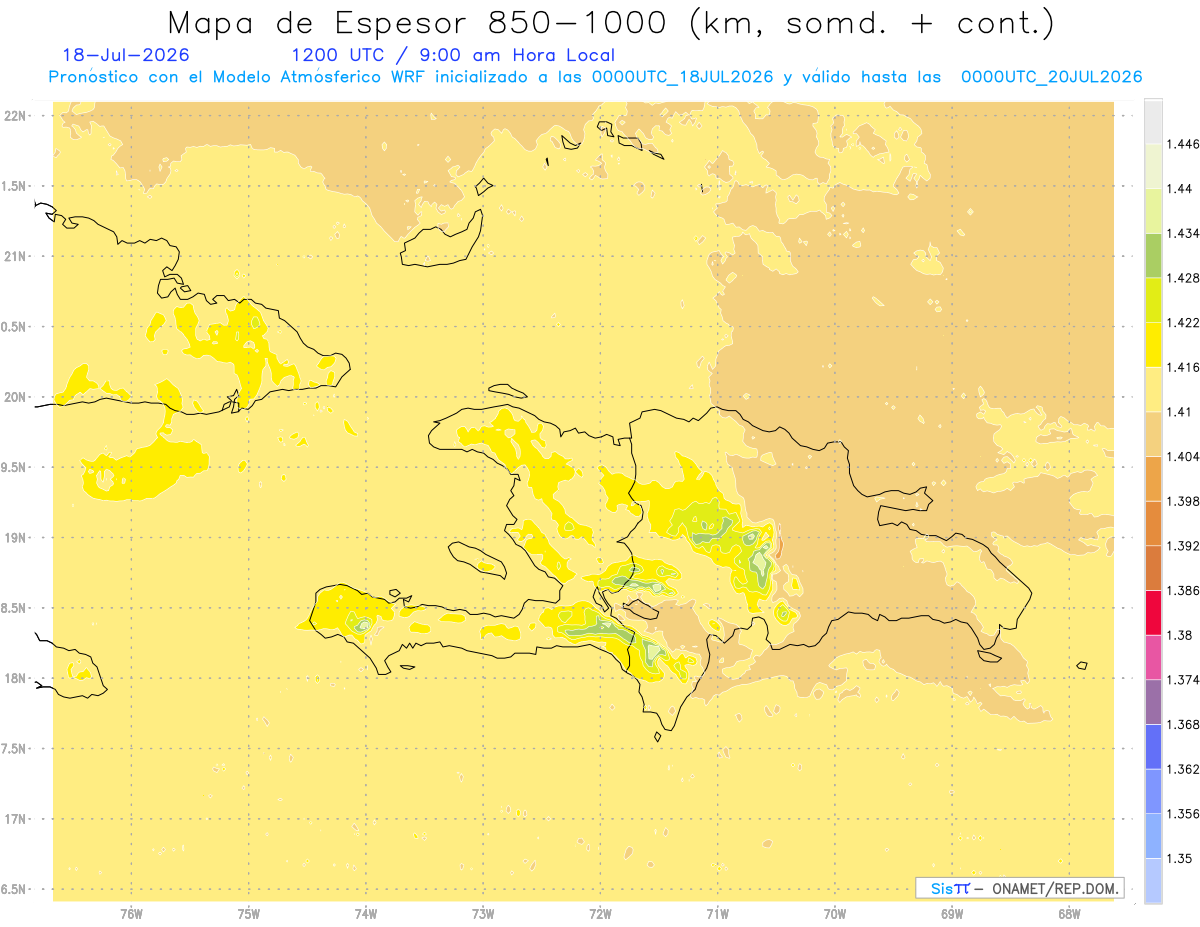Click the '76W' longitude label
The width and height of the screenshot is (1200, 927).
pos(131,914)
